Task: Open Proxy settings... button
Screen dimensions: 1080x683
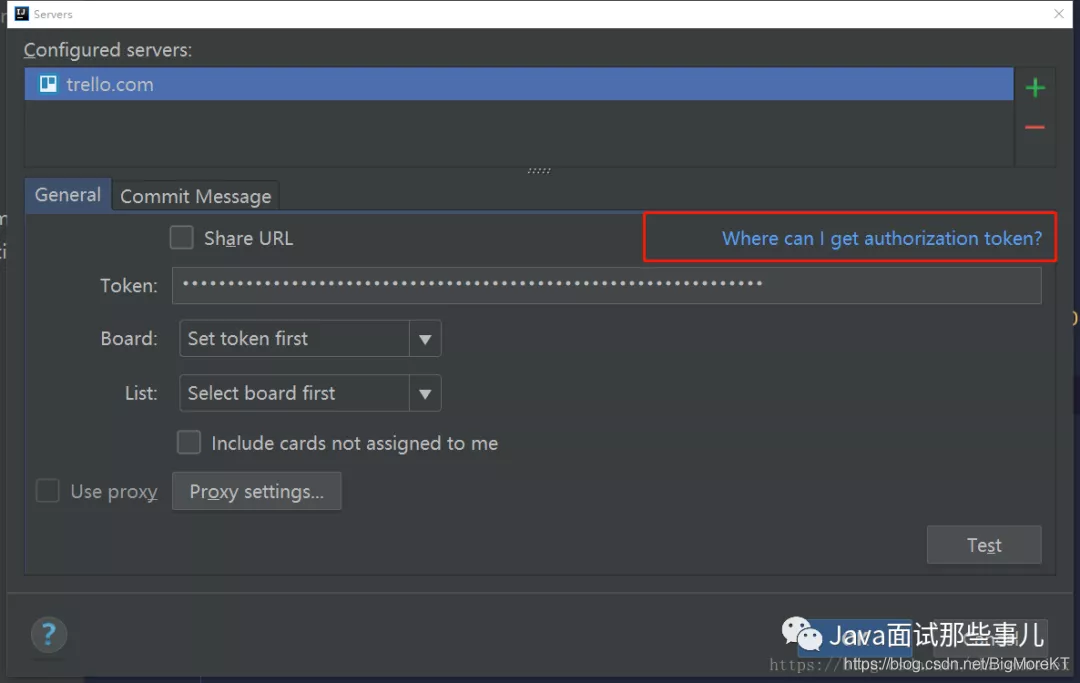Action: pyautogui.click(x=256, y=492)
